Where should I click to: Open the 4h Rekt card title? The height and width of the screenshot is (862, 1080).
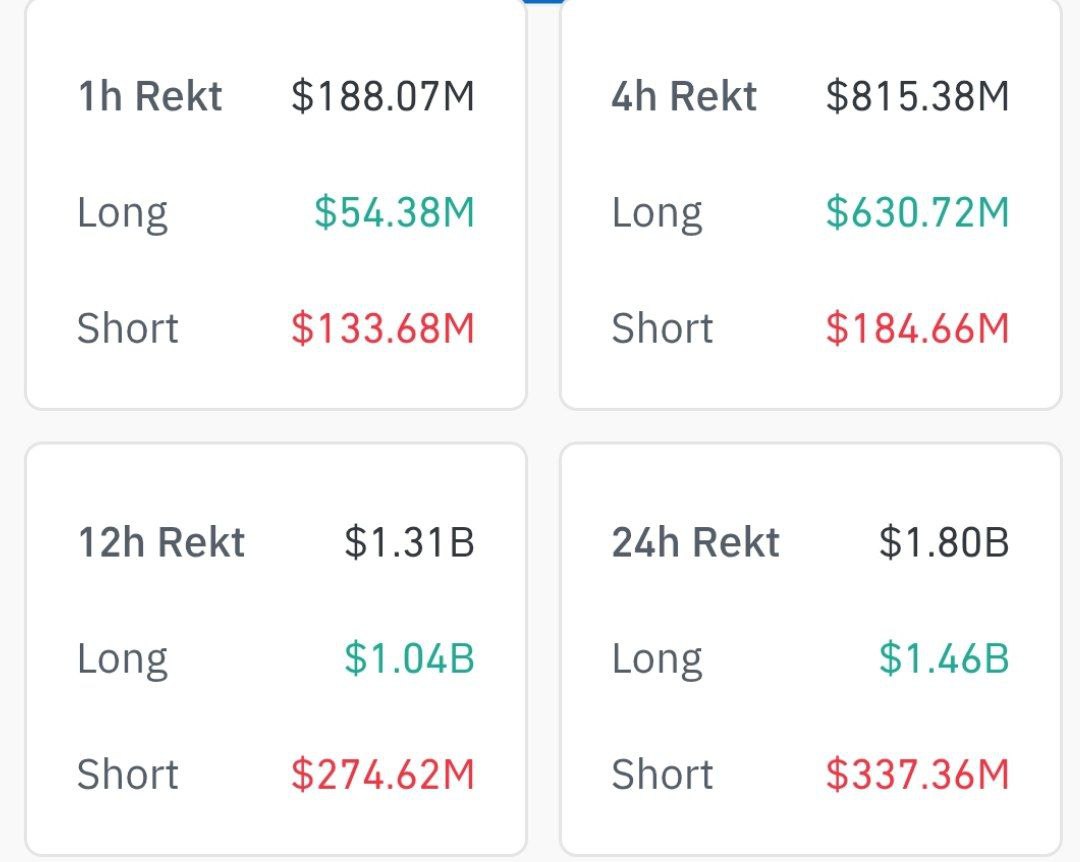coord(684,97)
